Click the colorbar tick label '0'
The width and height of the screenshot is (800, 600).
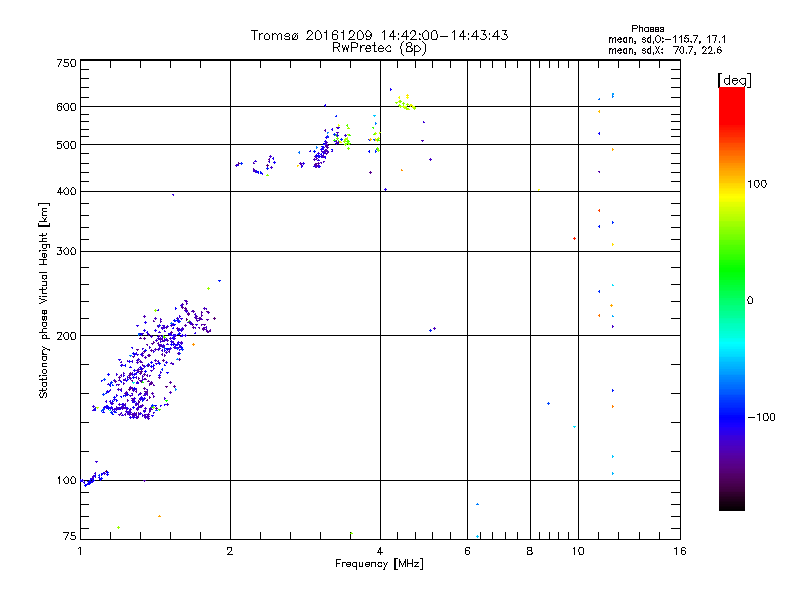click(750, 301)
